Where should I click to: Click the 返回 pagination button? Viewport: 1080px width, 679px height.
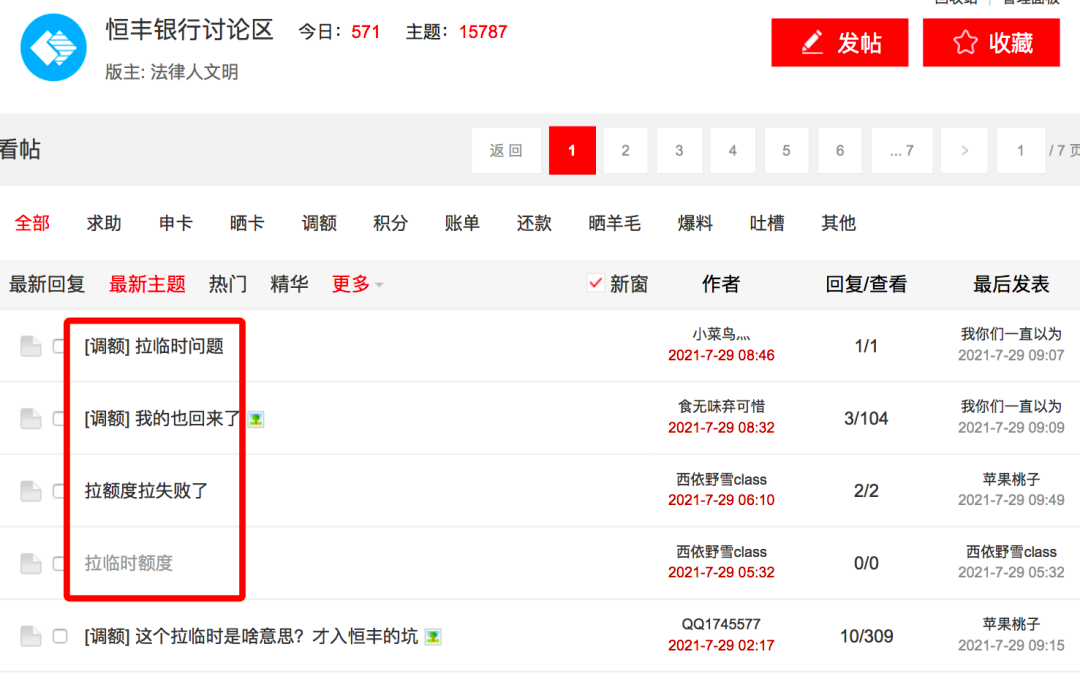[506, 150]
